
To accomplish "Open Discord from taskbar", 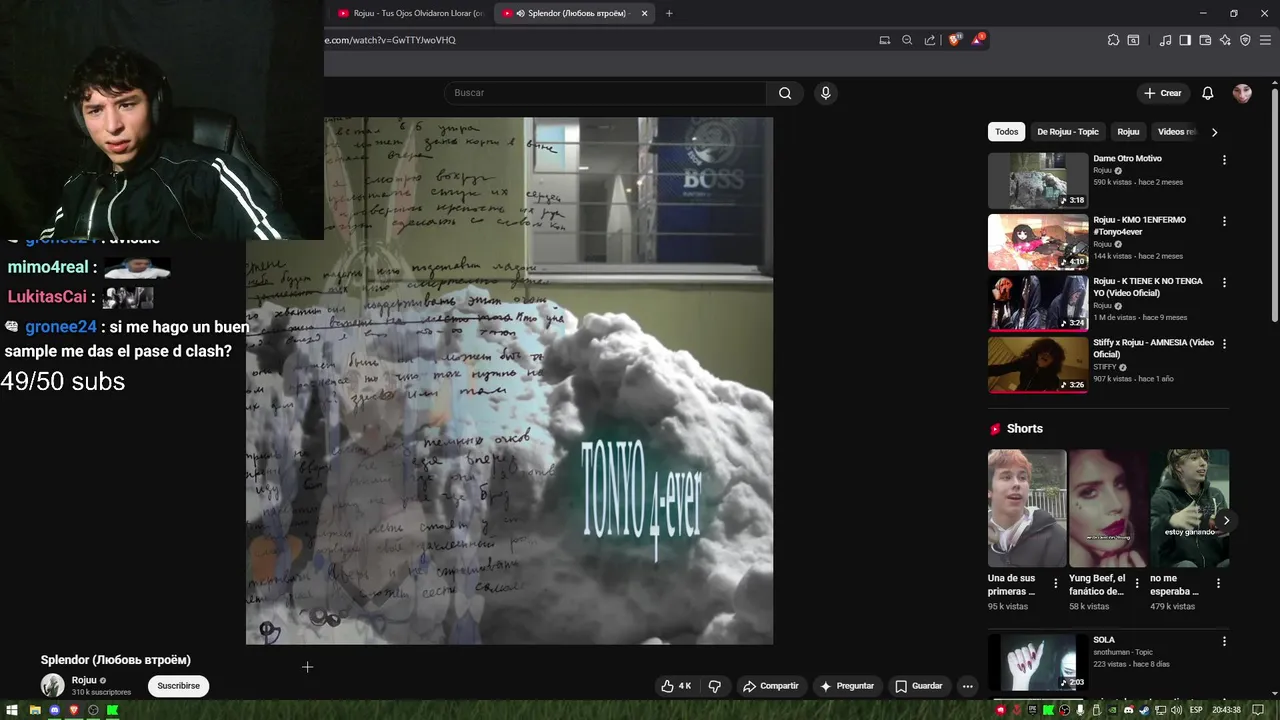I will (55, 710).
